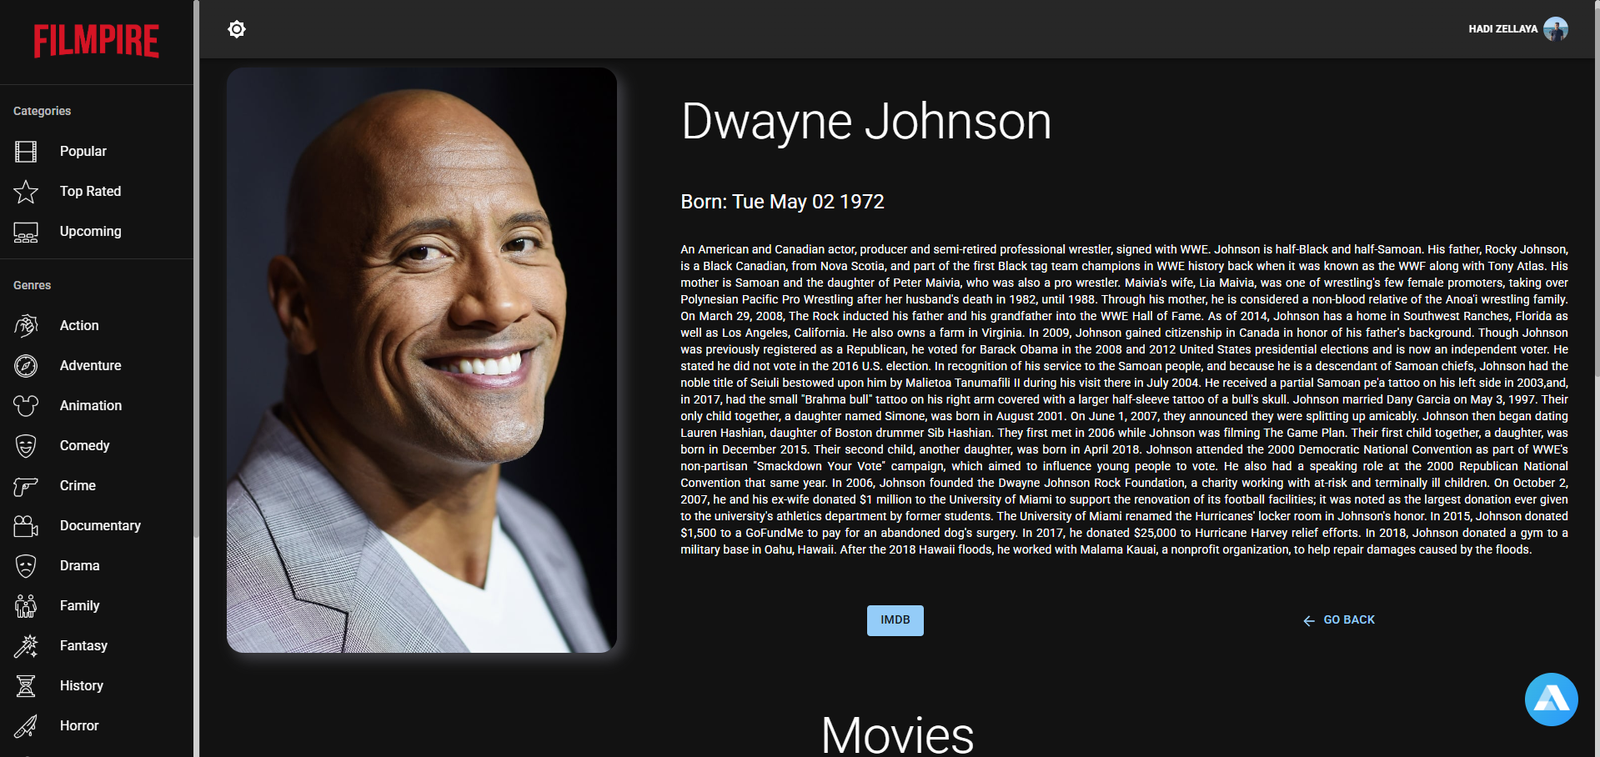Click the Adventure compass icon
This screenshot has height=757, width=1600.
(x=26, y=366)
